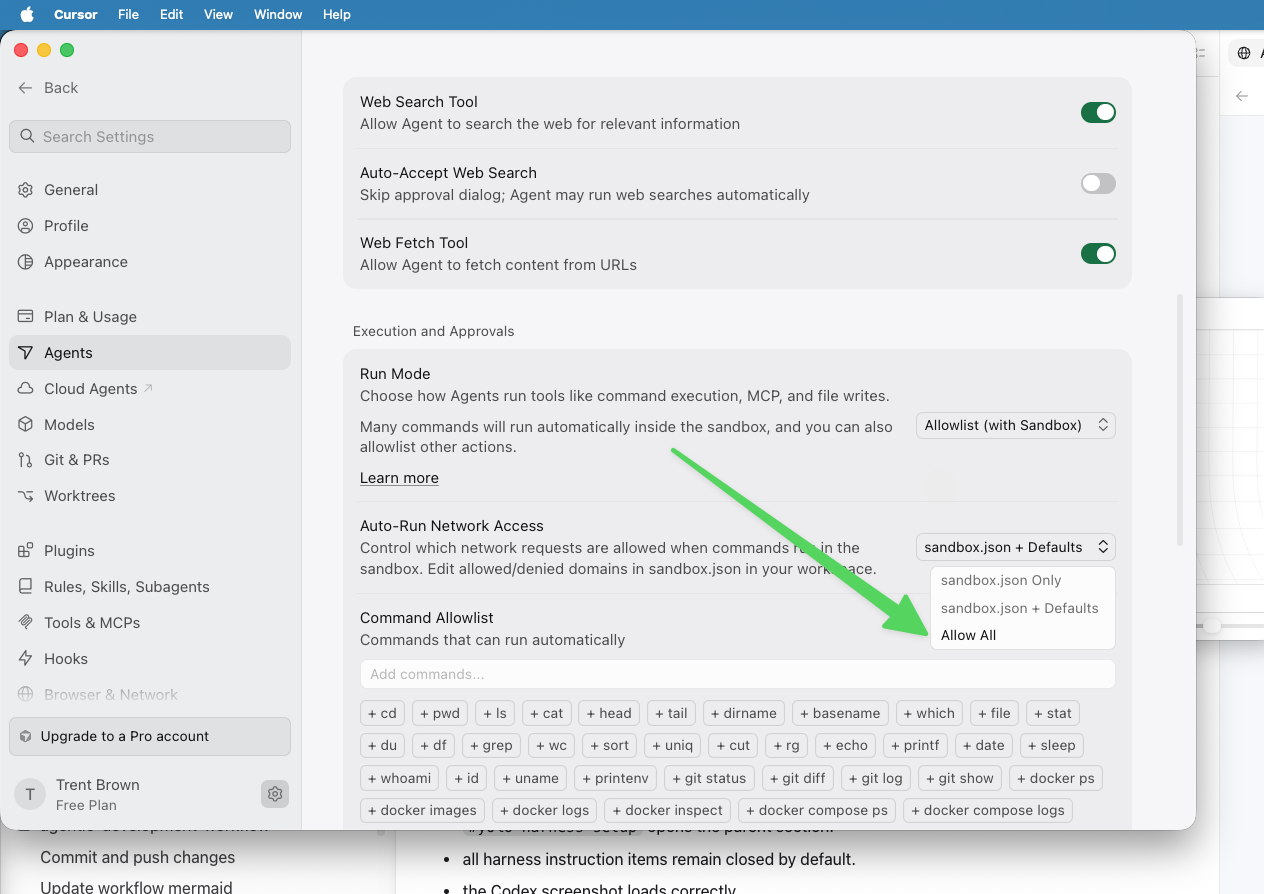Click Upgrade to a Pro account button
The width and height of the screenshot is (1264, 894).
[150, 736]
